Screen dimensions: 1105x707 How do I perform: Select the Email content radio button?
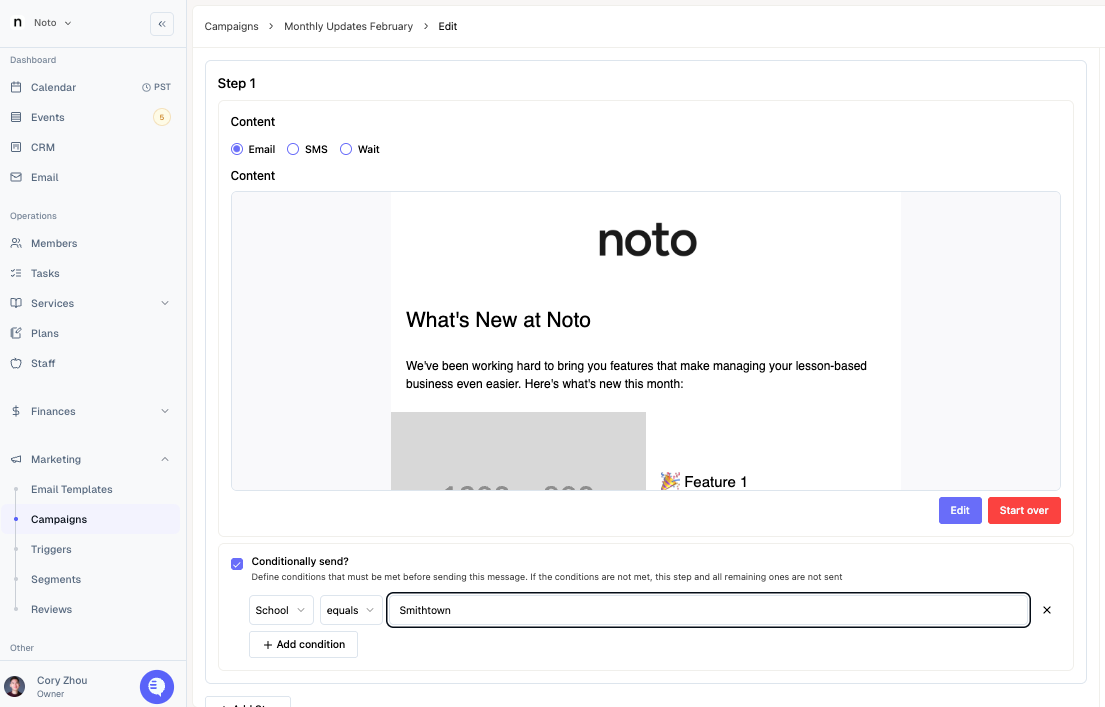pos(237,149)
